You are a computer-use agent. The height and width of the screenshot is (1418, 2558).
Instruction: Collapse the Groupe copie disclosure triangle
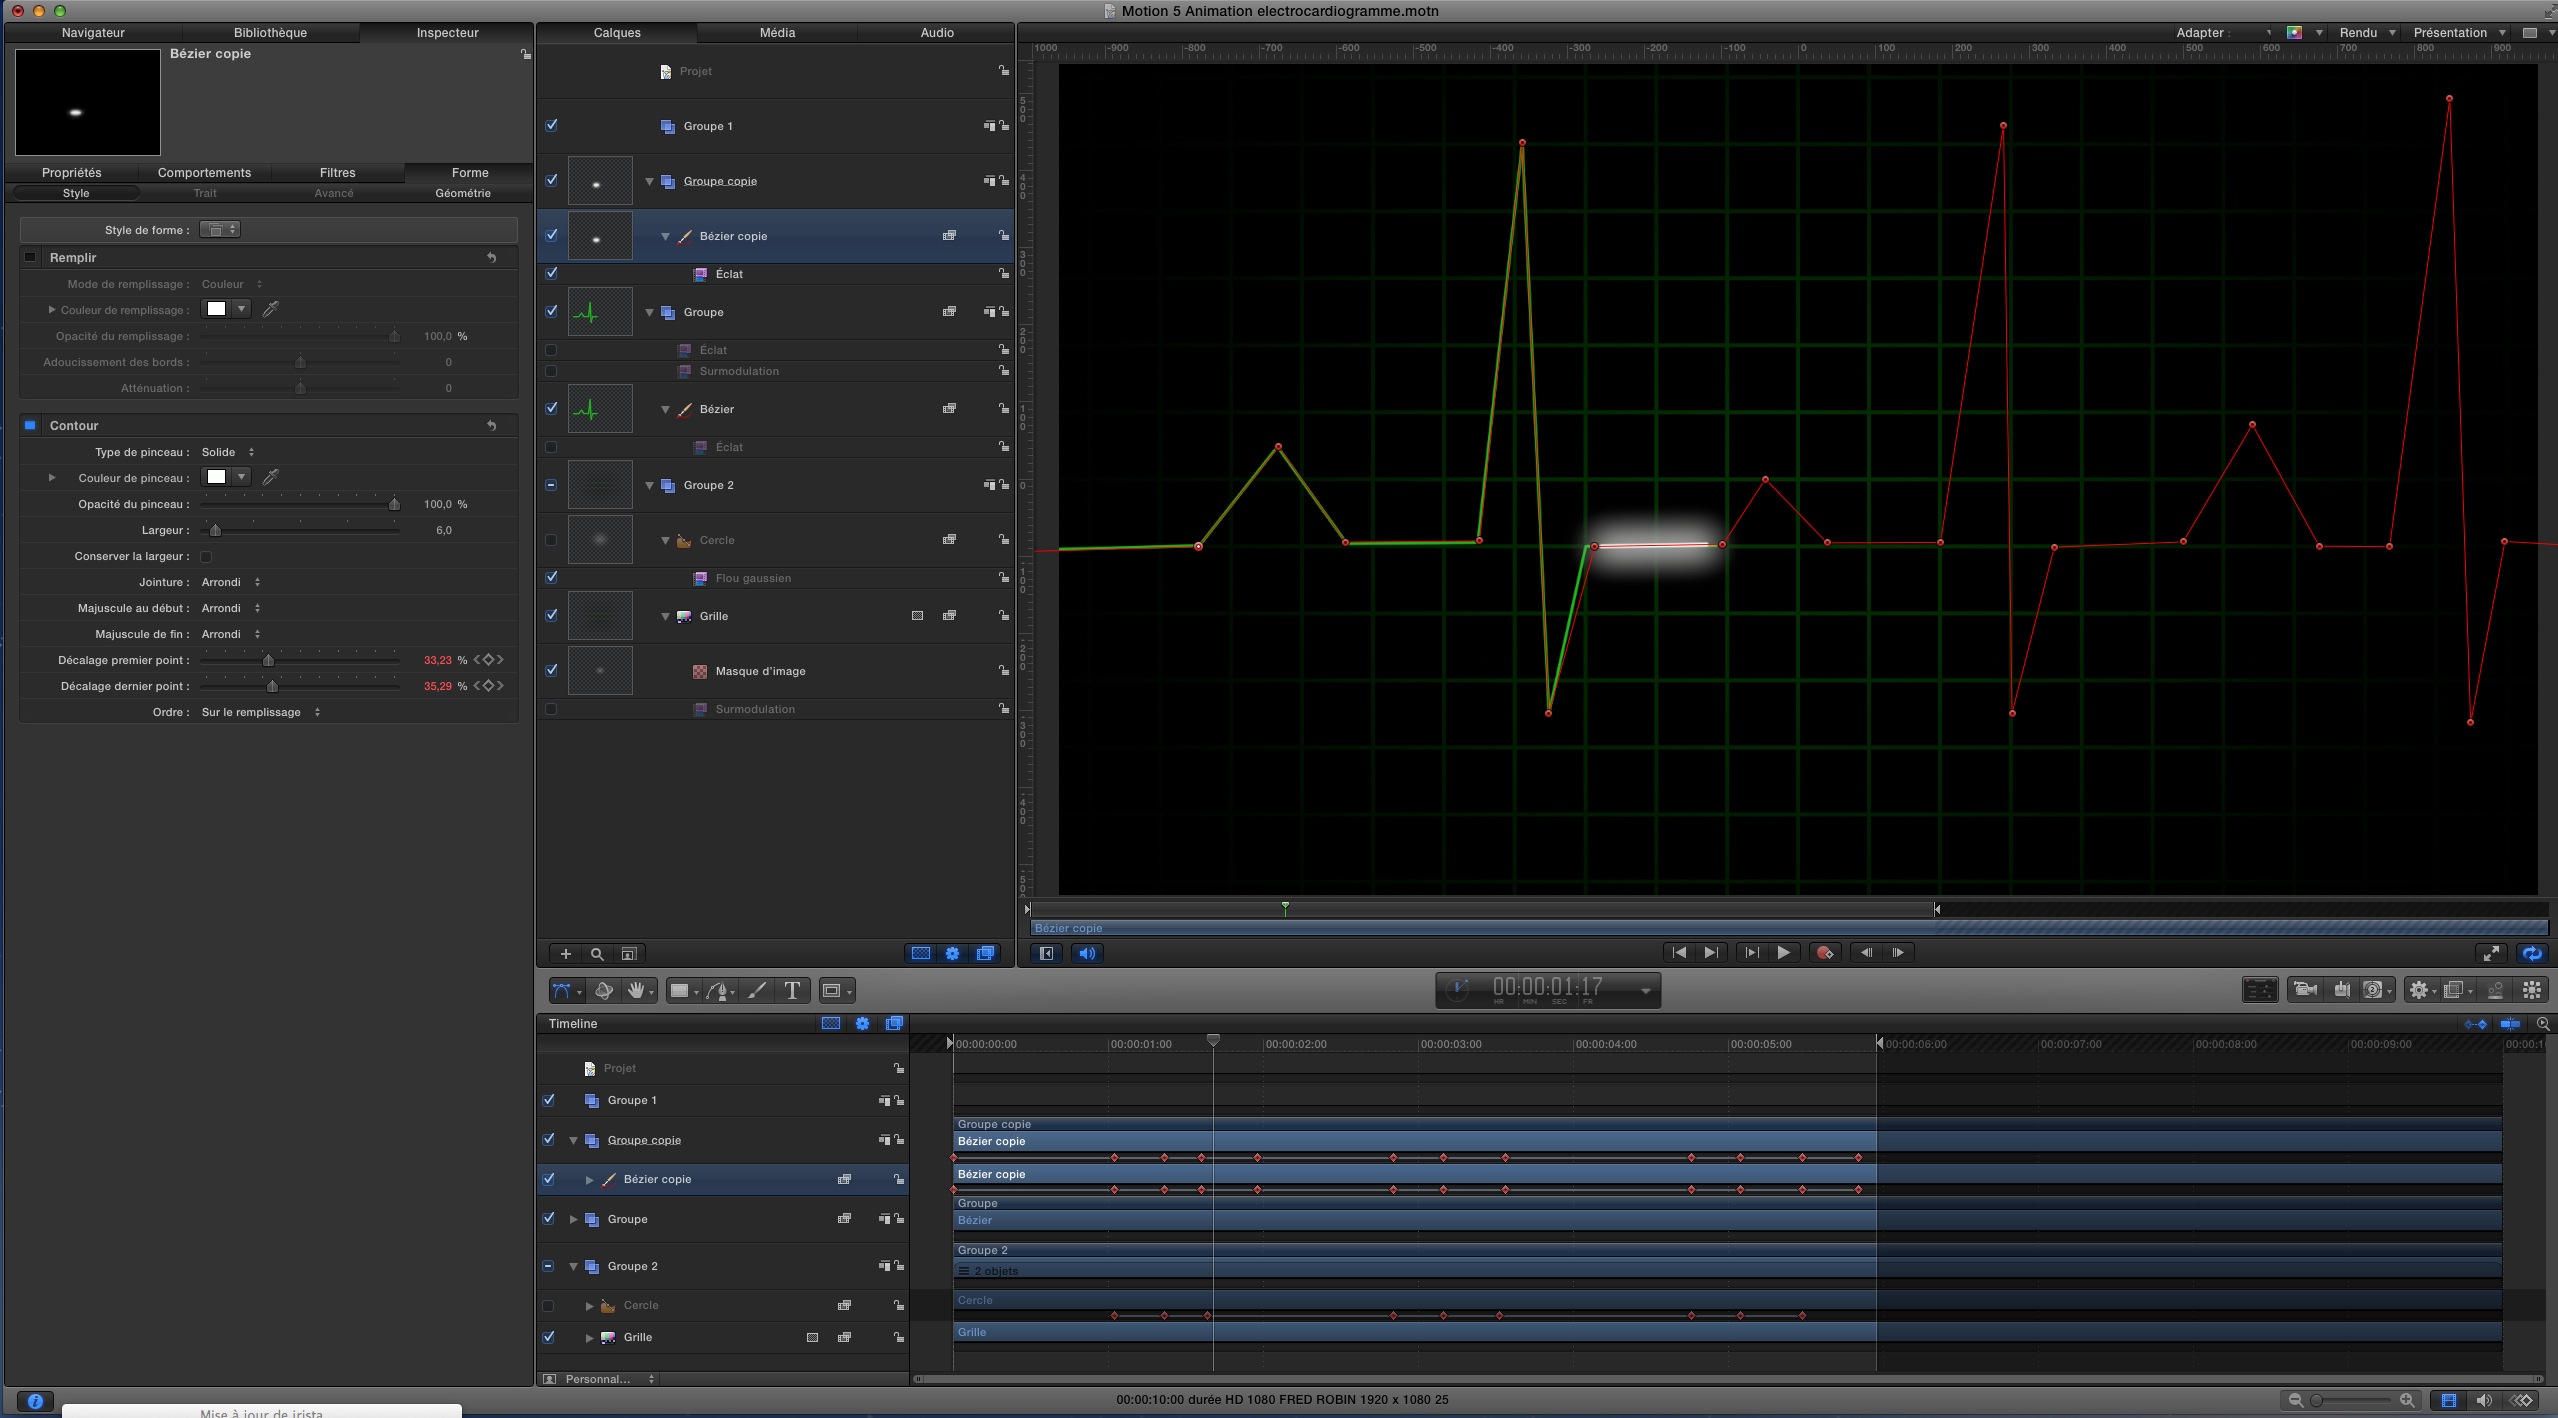649,180
